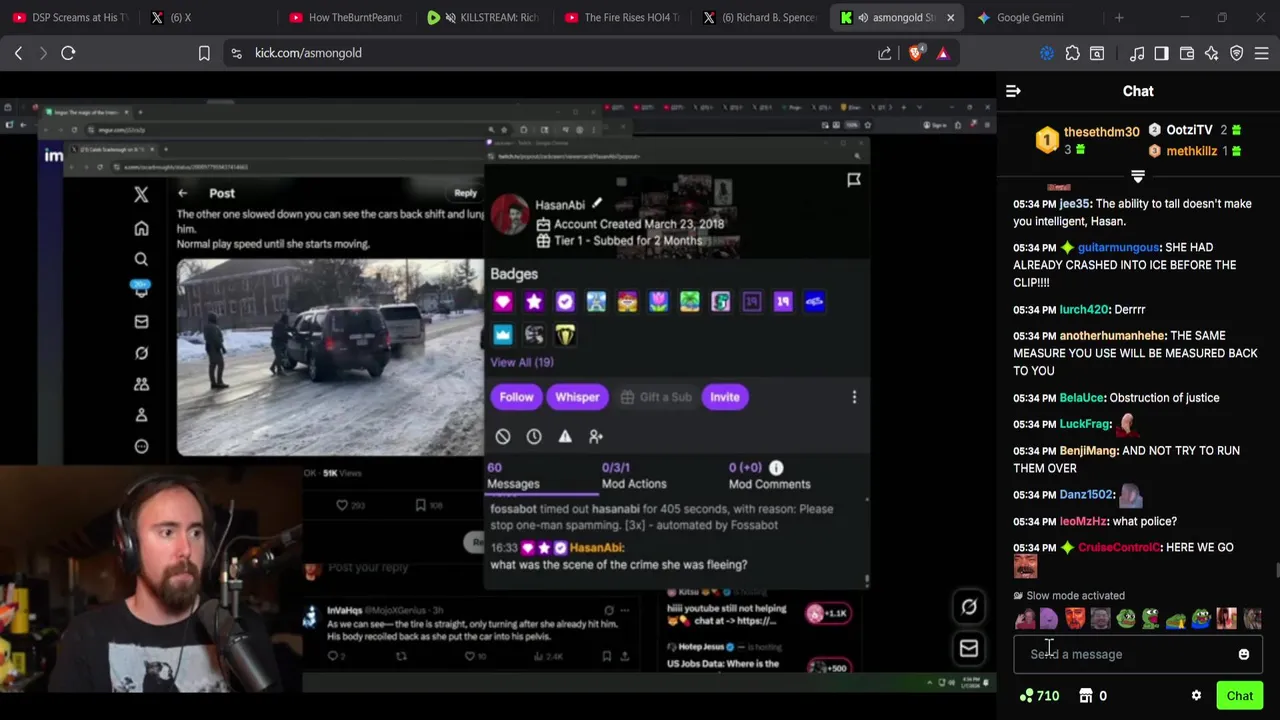The width and height of the screenshot is (1280, 720).
Task: Toggle the browser sidebar panel
Action: (x=1161, y=53)
